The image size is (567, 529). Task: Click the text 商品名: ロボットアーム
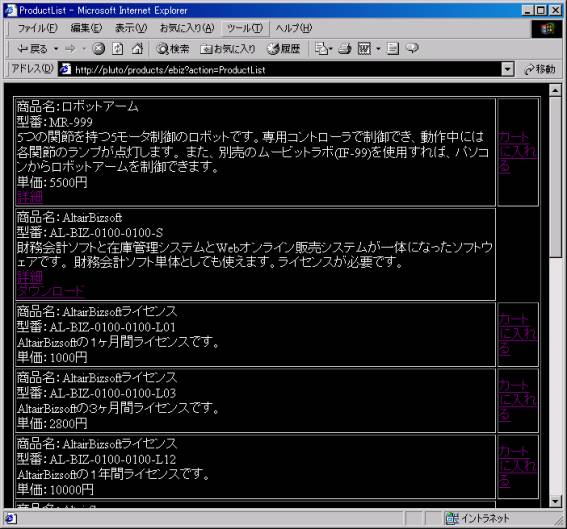point(78,107)
